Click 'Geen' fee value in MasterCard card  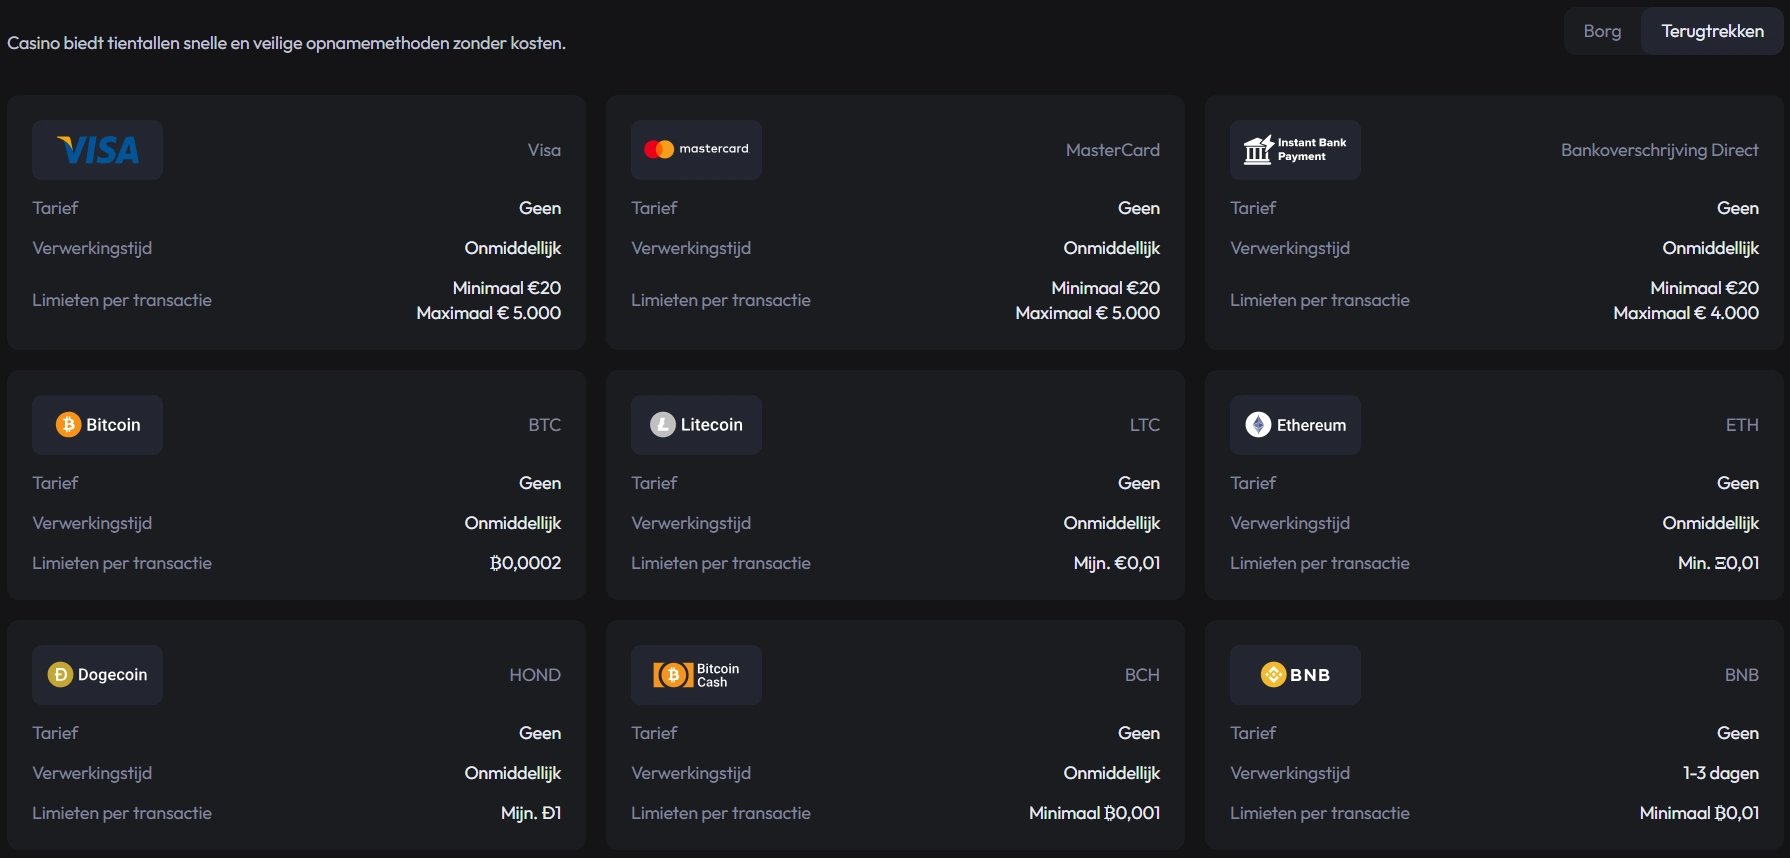coord(1139,208)
